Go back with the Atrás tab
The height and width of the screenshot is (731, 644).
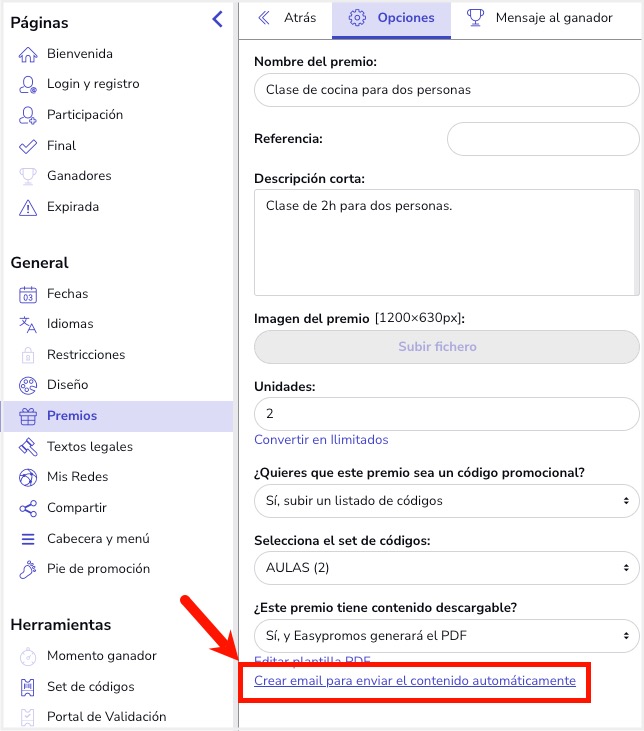coord(287,18)
